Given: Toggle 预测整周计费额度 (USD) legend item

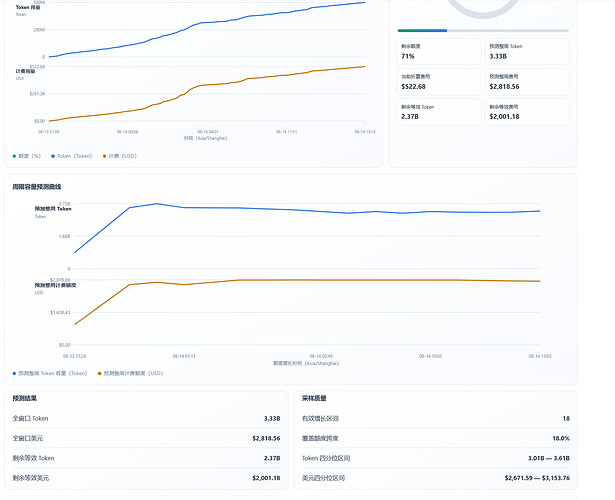Looking at the screenshot, I should [131, 373].
